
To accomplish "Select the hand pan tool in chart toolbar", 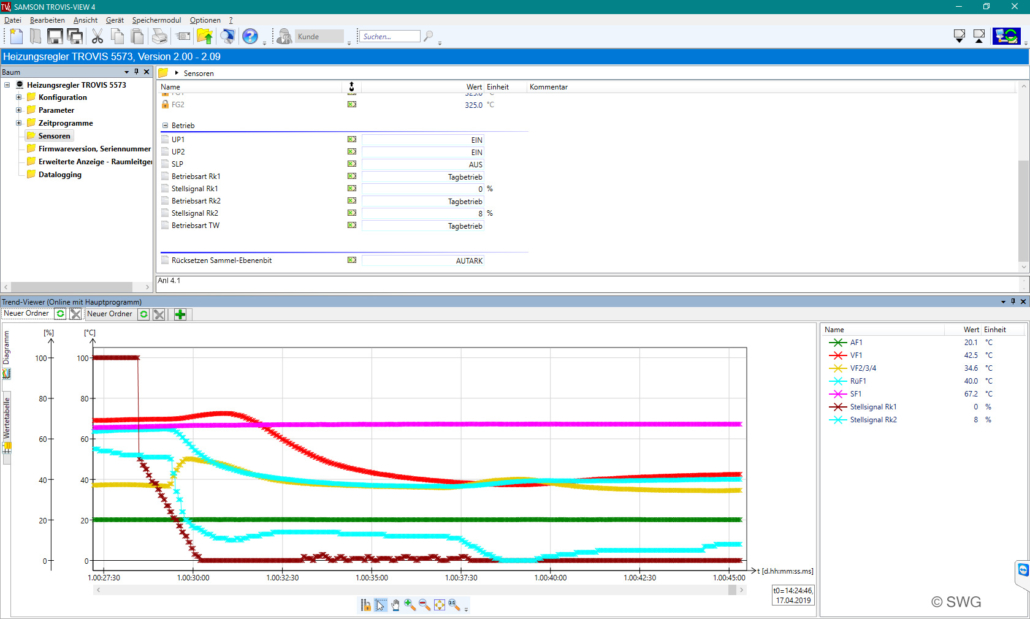I will (395, 605).
